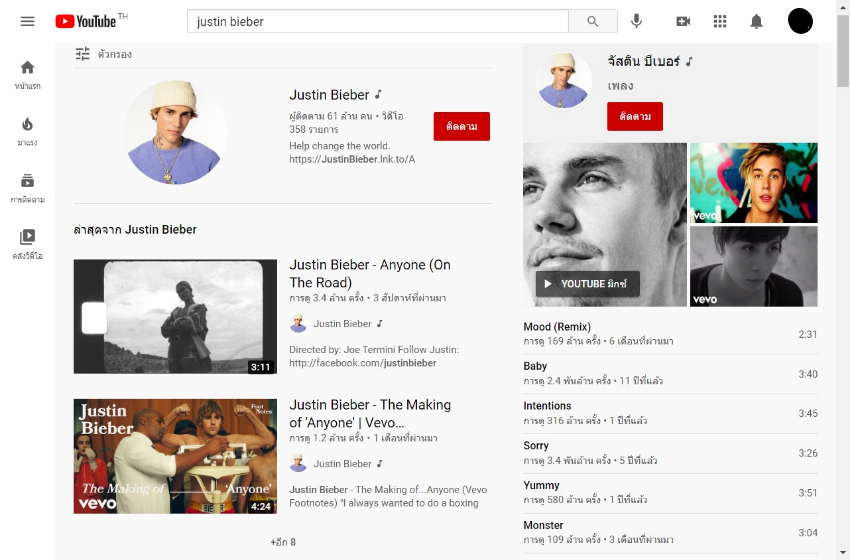Open title 'Justin Bieber - The Making of Anyone'
Viewport: 850px width, 560px height.
pos(370,414)
